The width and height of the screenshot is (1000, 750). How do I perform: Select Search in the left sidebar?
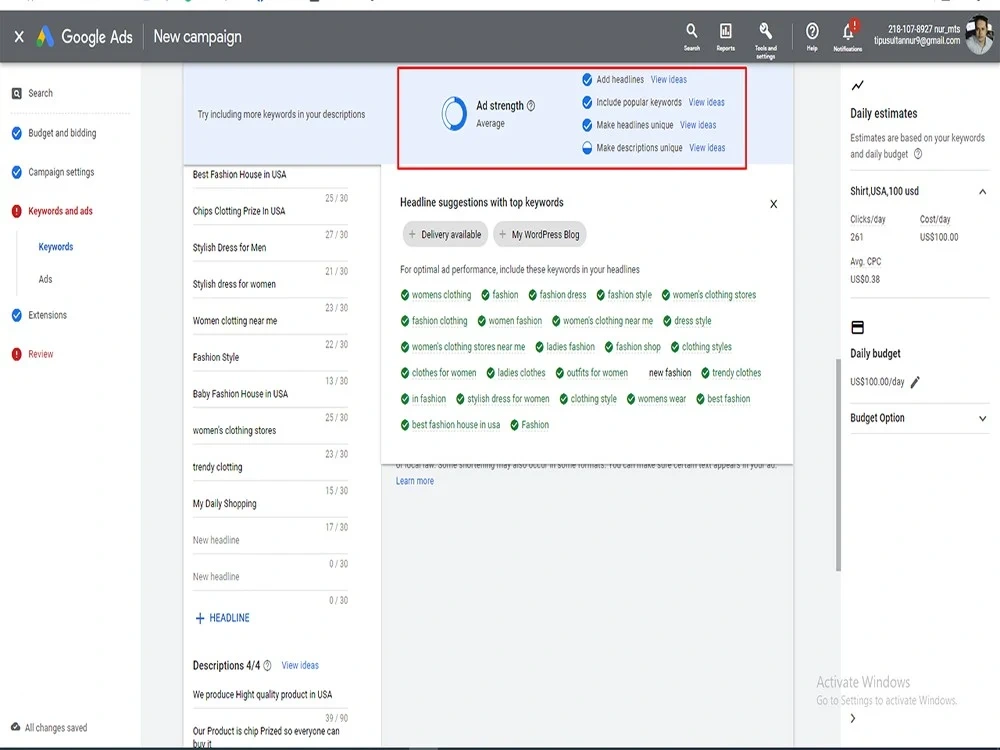(x=40, y=93)
